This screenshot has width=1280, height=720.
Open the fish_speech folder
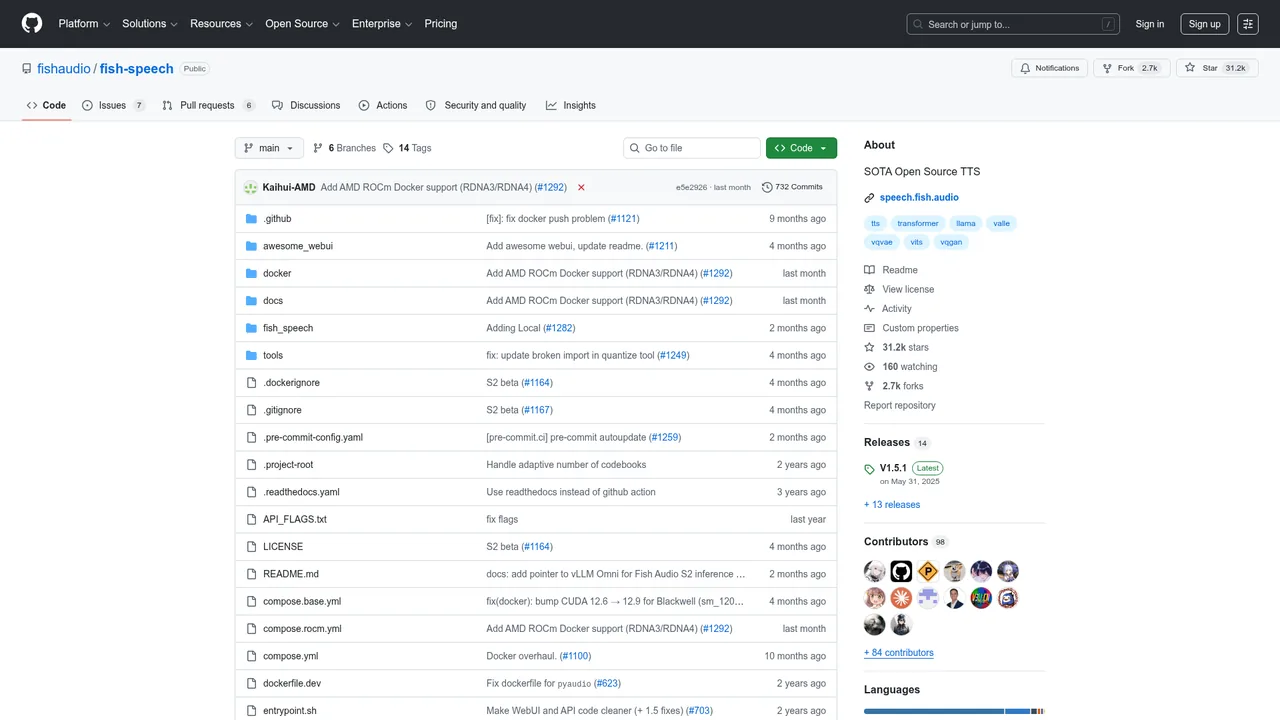(x=288, y=328)
